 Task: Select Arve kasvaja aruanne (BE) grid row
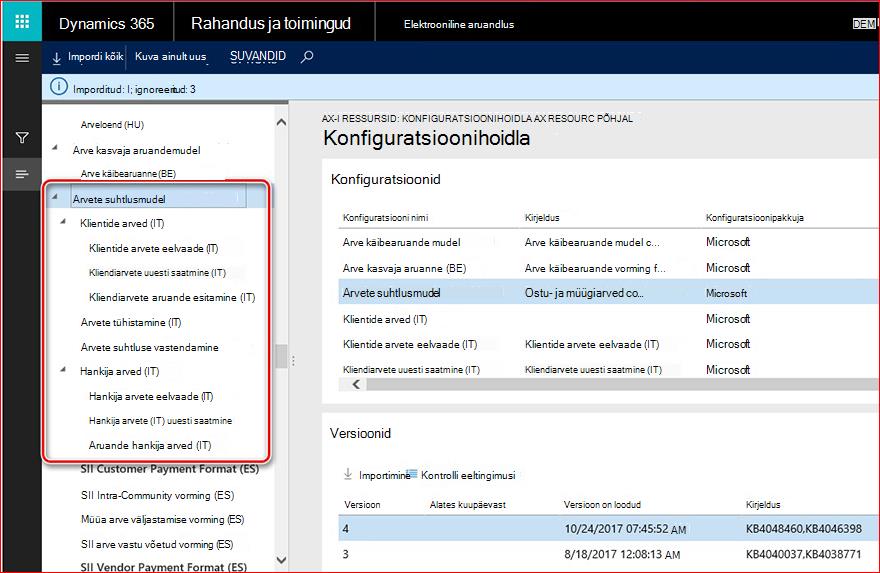[x=608, y=268]
